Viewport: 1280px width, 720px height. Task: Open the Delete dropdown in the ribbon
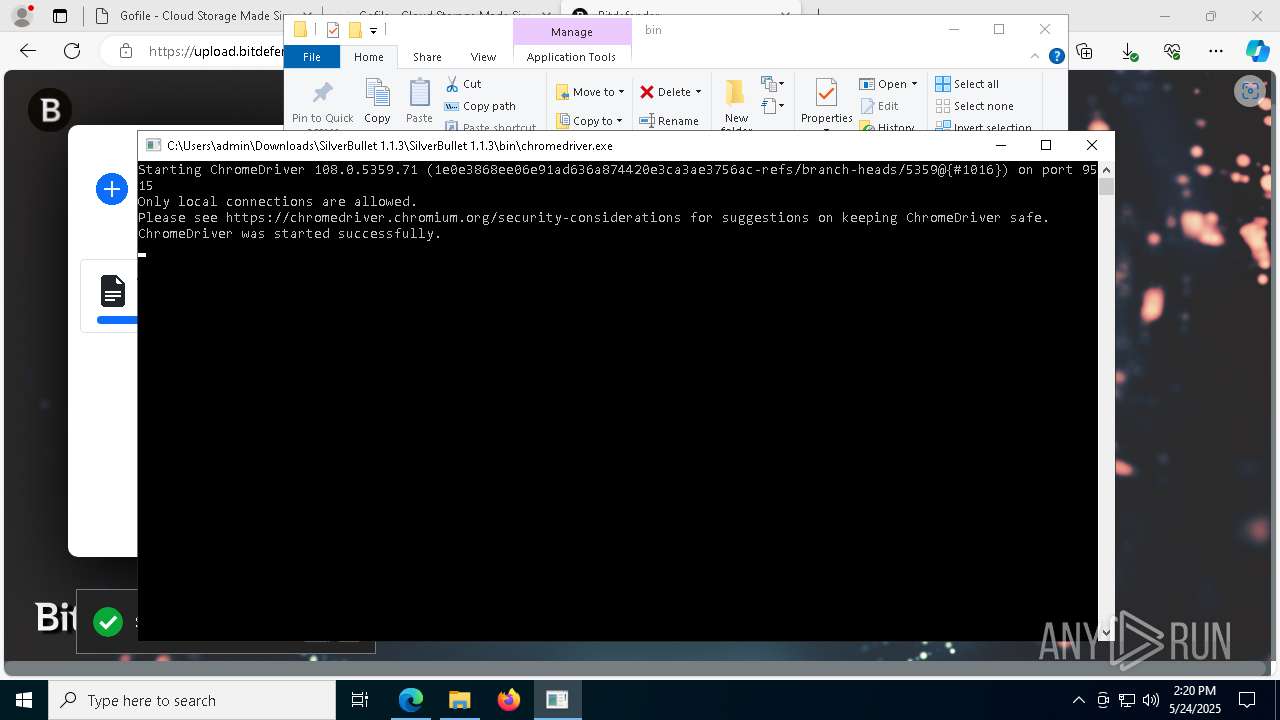coord(670,92)
